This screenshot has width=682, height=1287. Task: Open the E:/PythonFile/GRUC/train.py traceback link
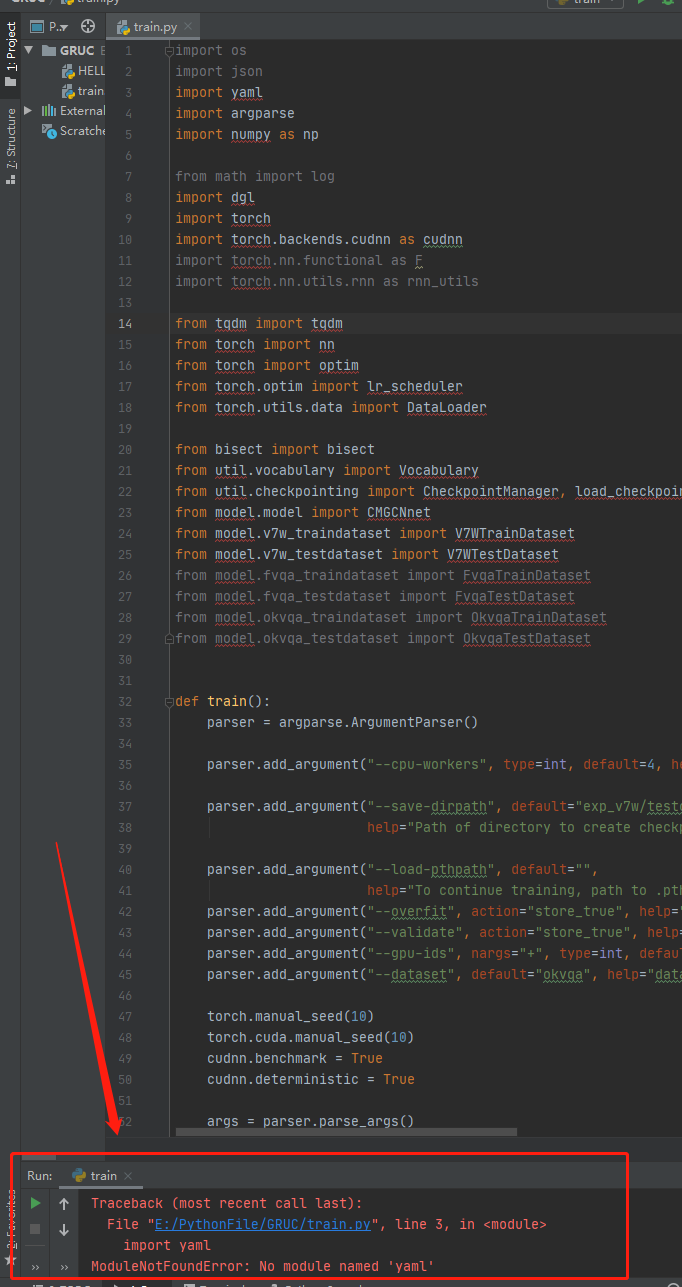[x=263, y=1224]
